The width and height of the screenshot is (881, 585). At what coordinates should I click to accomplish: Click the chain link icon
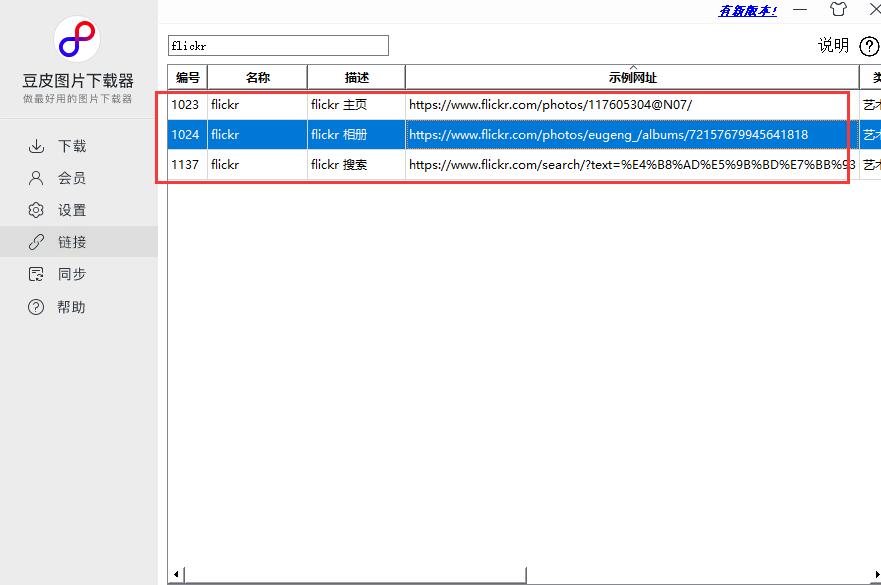36,242
